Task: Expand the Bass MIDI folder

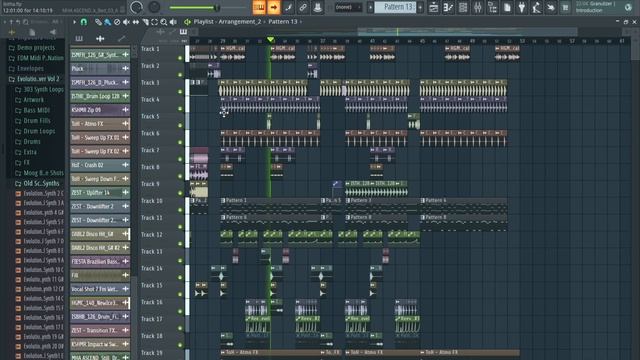Action: pos(33,110)
